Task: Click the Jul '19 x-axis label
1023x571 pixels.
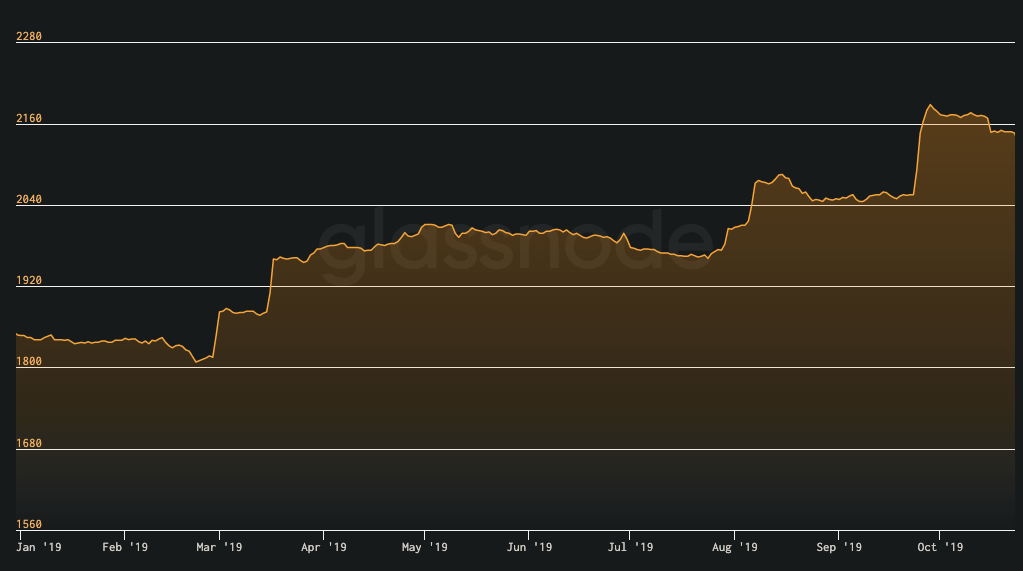Action: [x=630, y=547]
